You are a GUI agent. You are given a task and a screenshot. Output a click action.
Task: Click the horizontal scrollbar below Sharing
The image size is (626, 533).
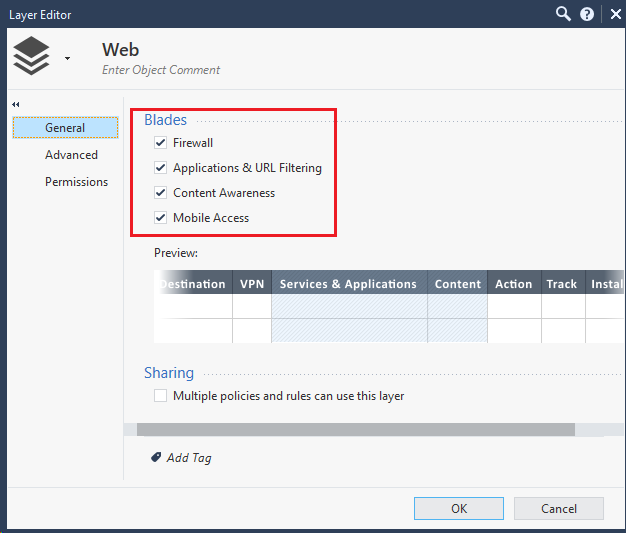355,430
